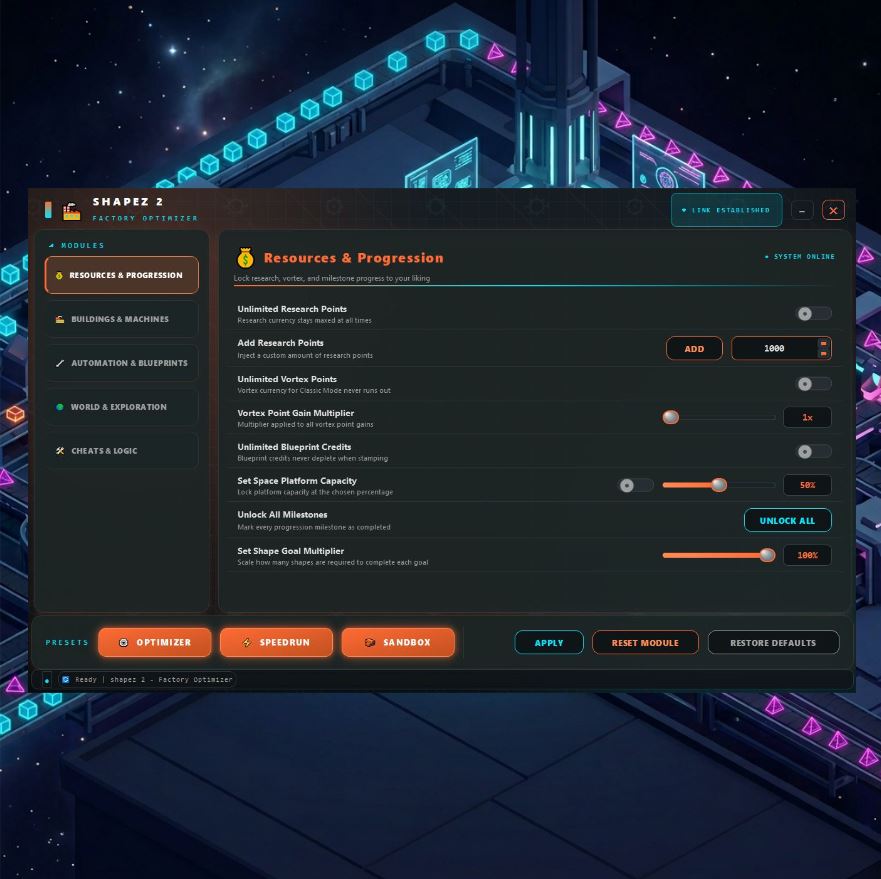Enable the Set Space Platform Capacity toggle
The width and height of the screenshot is (881, 879).
pyautogui.click(x=636, y=485)
